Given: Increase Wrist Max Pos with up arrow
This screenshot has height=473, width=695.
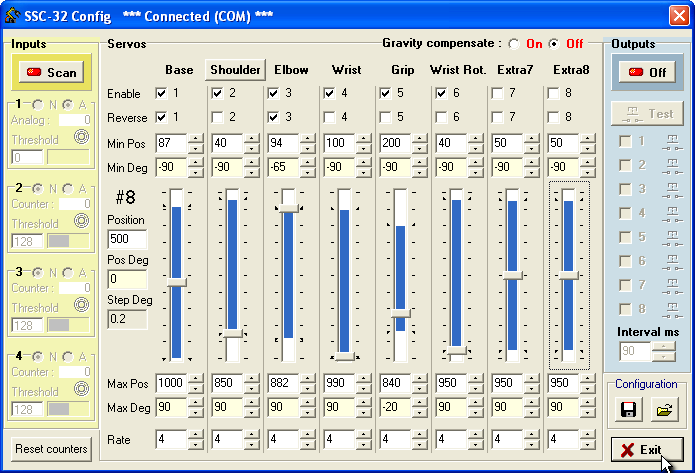Looking at the screenshot, I should pyautogui.click(x=363, y=378).
